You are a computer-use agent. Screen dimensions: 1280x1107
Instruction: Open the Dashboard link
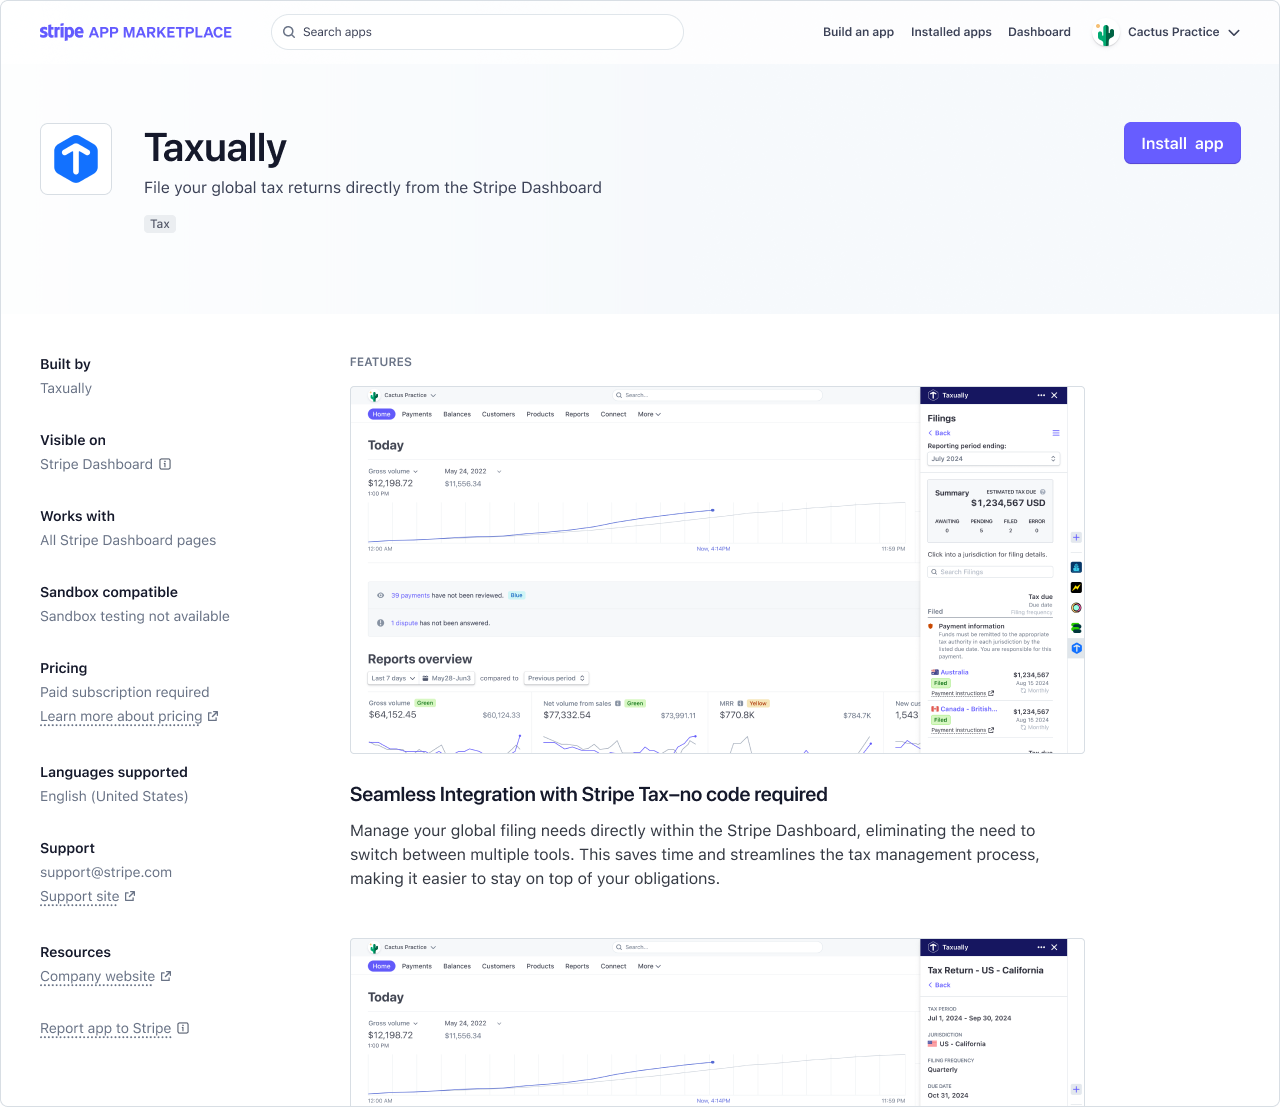1039,32
